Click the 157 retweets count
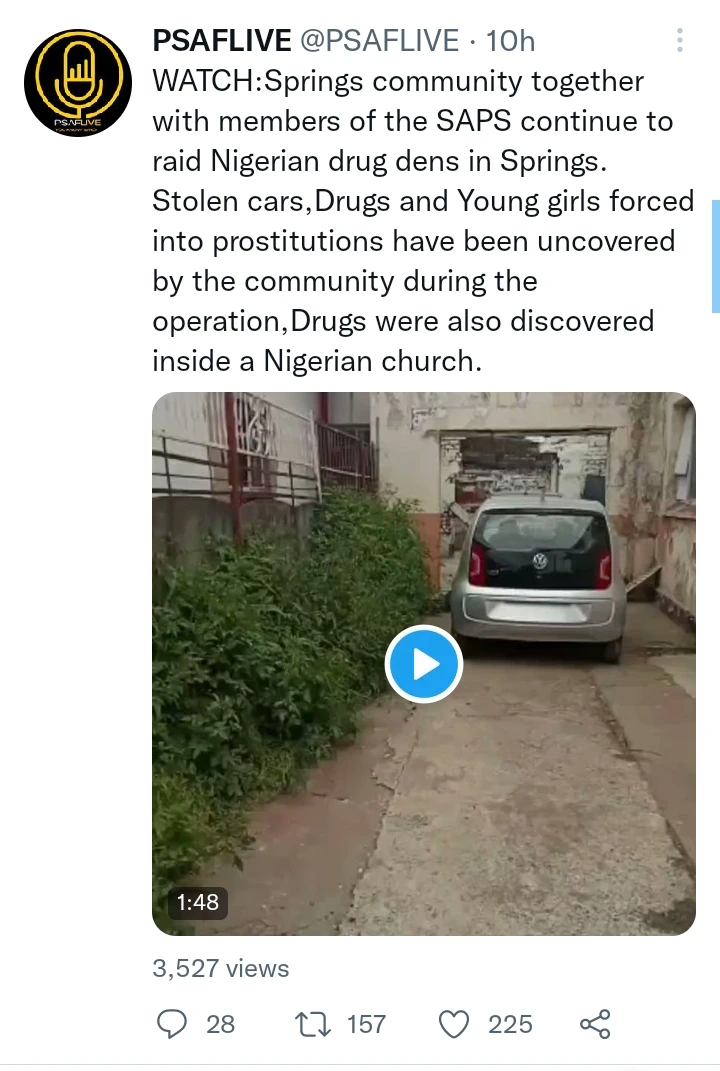 (x=366, y=1024)
